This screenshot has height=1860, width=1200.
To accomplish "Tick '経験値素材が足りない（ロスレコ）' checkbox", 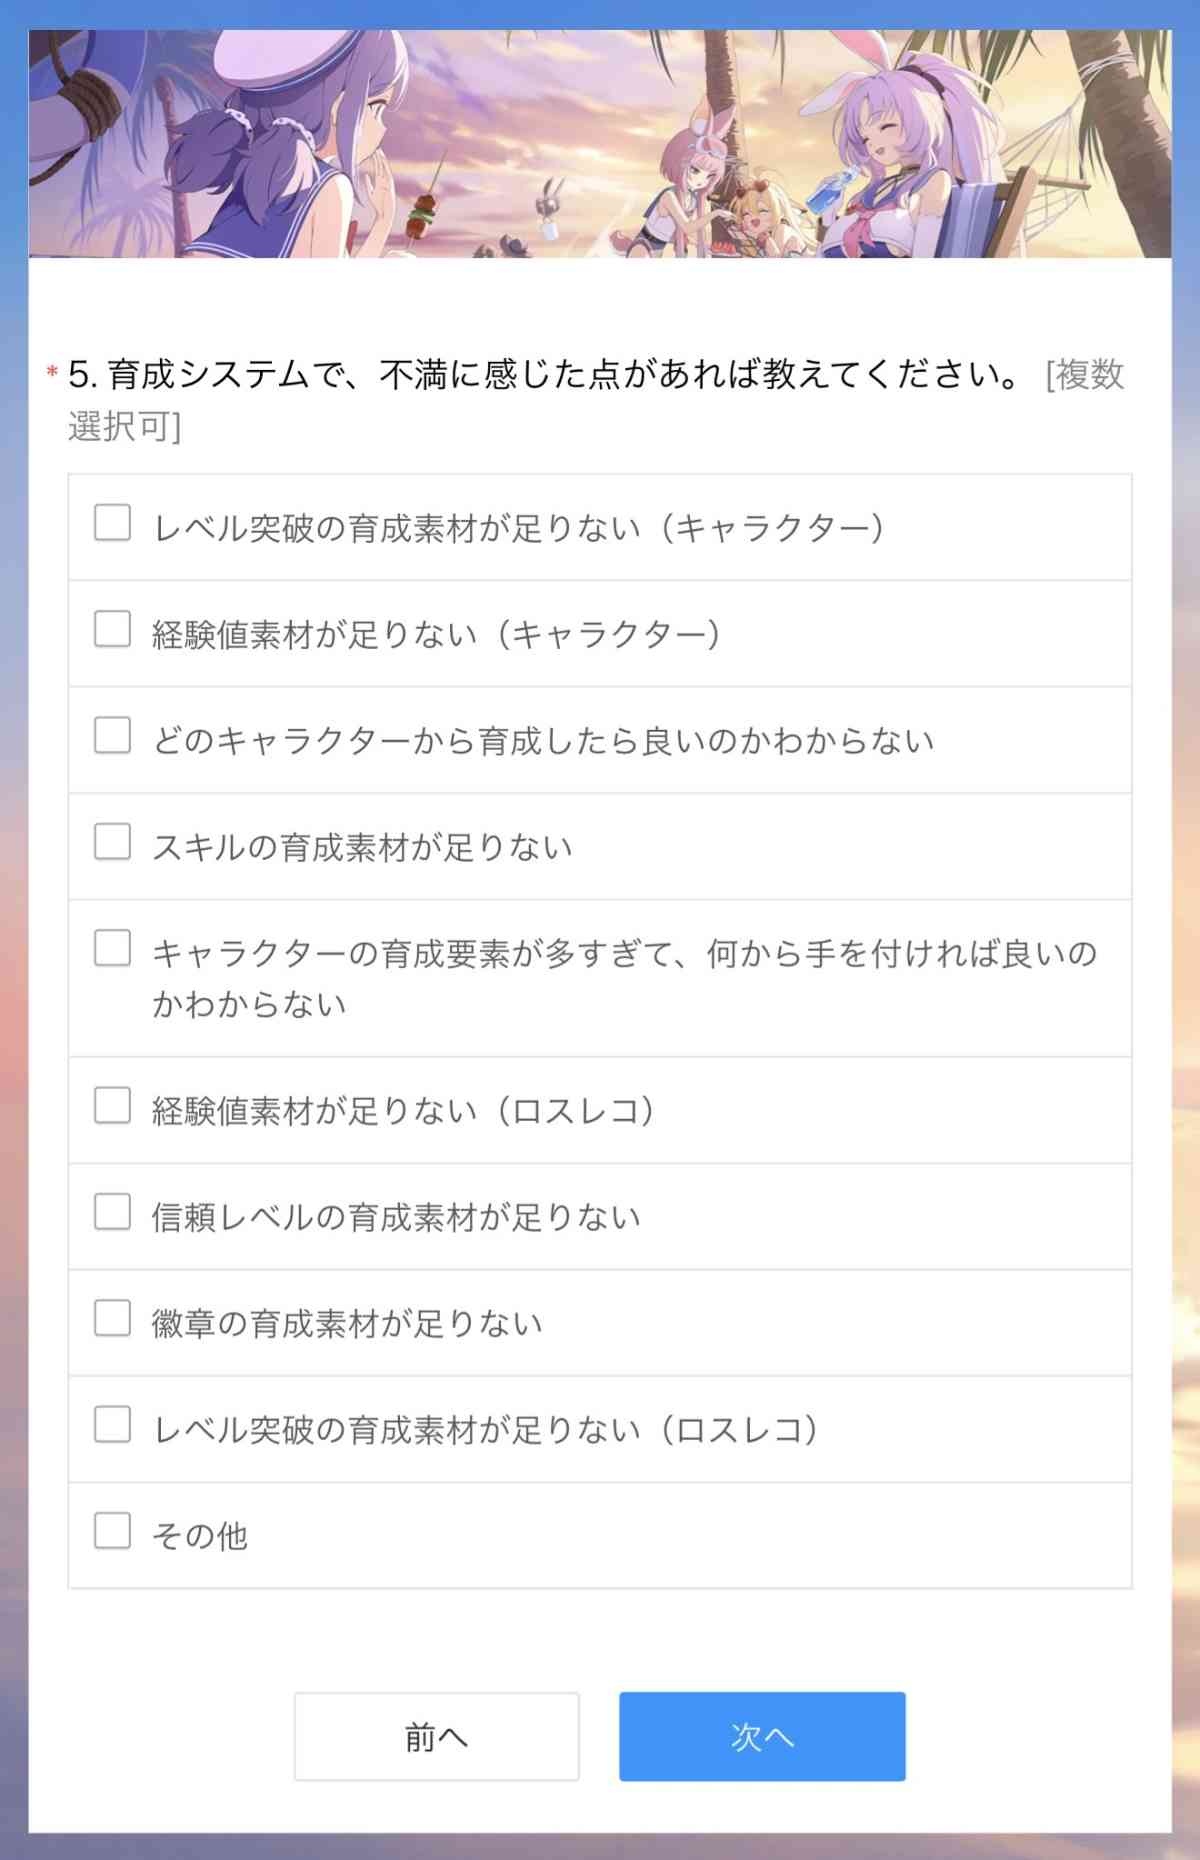I will pos(112,1106).
